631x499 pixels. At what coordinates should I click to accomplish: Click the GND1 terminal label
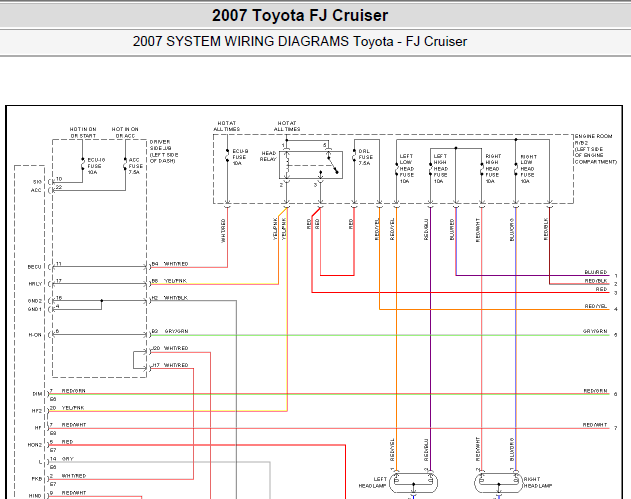[35, 309]
